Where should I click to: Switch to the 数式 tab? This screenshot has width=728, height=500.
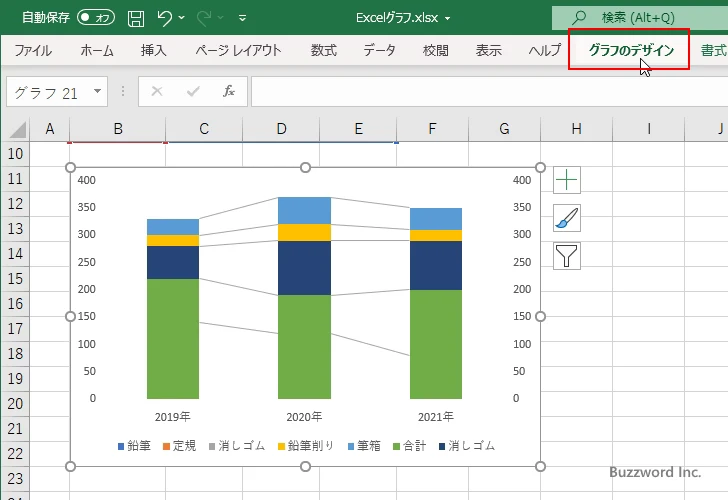[x=324, y=50]
